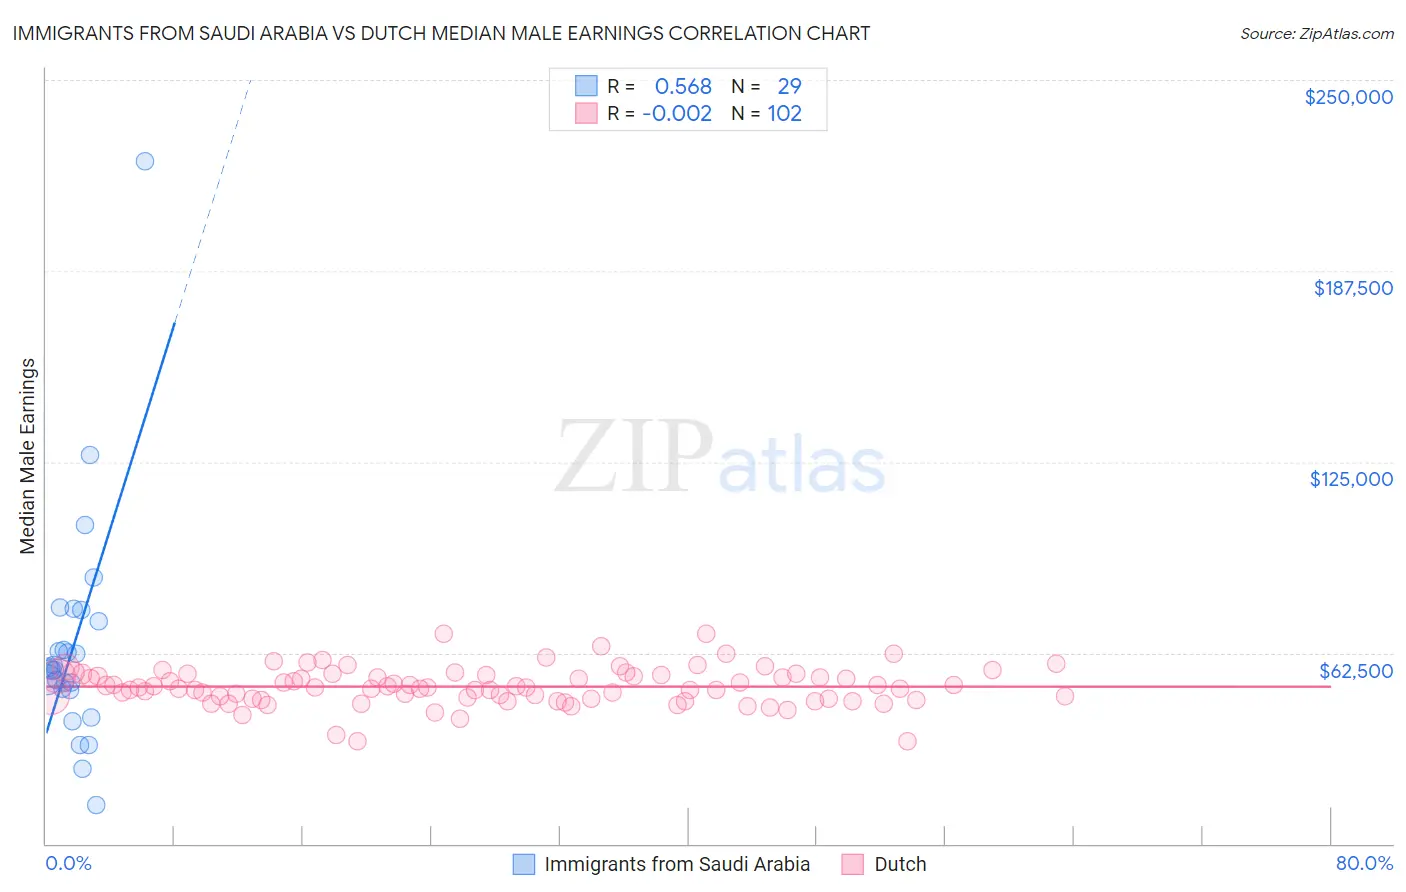Click the $187,500 y-axis label
The width and height of the screenshot is (1406, 892).
point(1353,288)
